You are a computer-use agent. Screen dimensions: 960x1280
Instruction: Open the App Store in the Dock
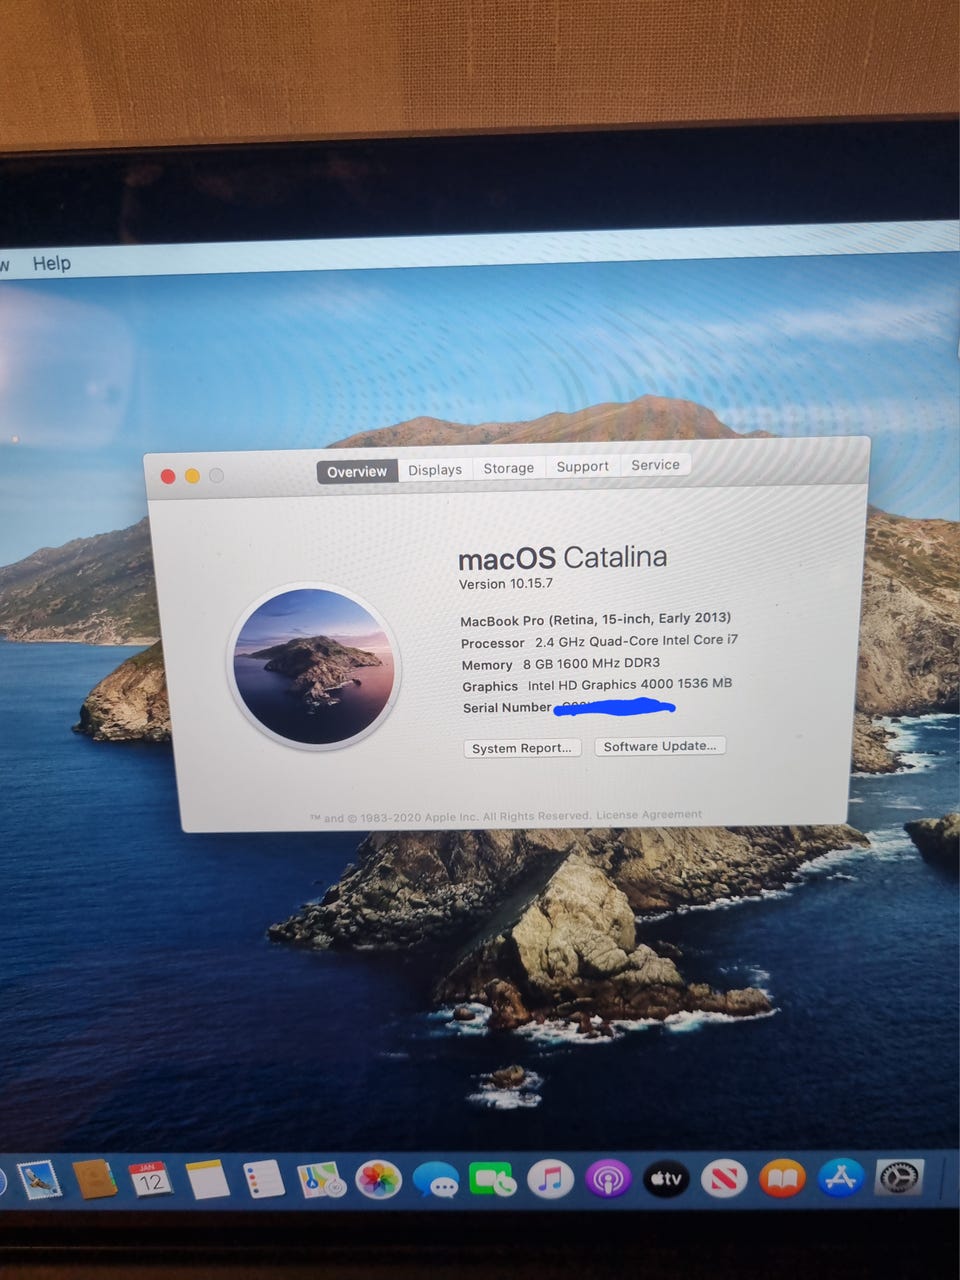click(841, 1178)
